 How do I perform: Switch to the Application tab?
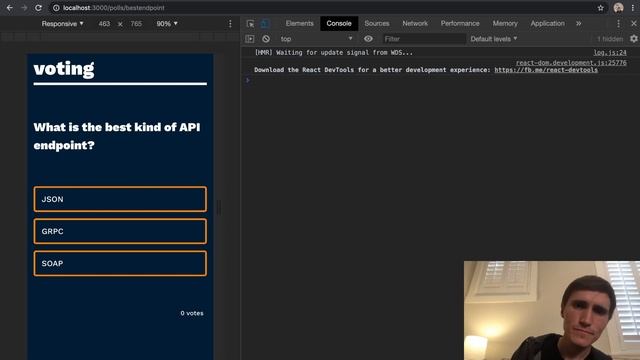point(547,23)
